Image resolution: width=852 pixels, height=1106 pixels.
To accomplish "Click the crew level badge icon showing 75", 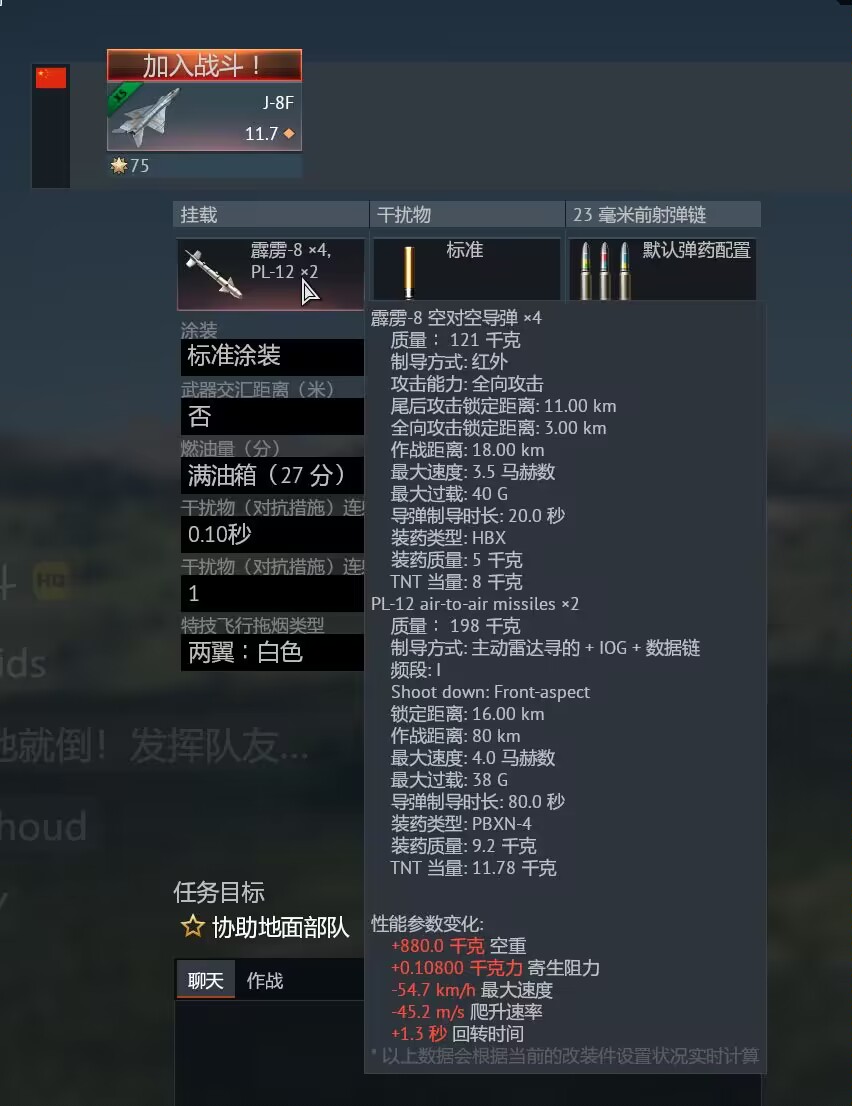I will click(119, 166).
